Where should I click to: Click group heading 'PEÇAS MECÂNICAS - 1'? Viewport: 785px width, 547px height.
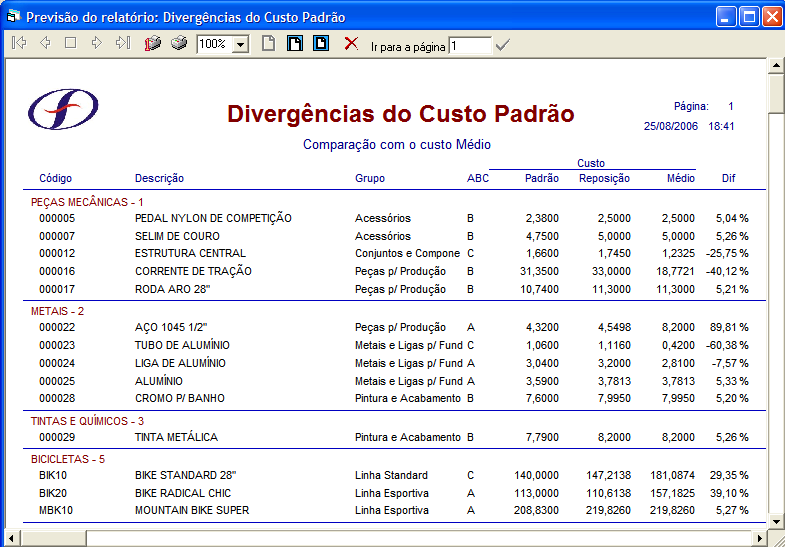click(x=87, y=202)
